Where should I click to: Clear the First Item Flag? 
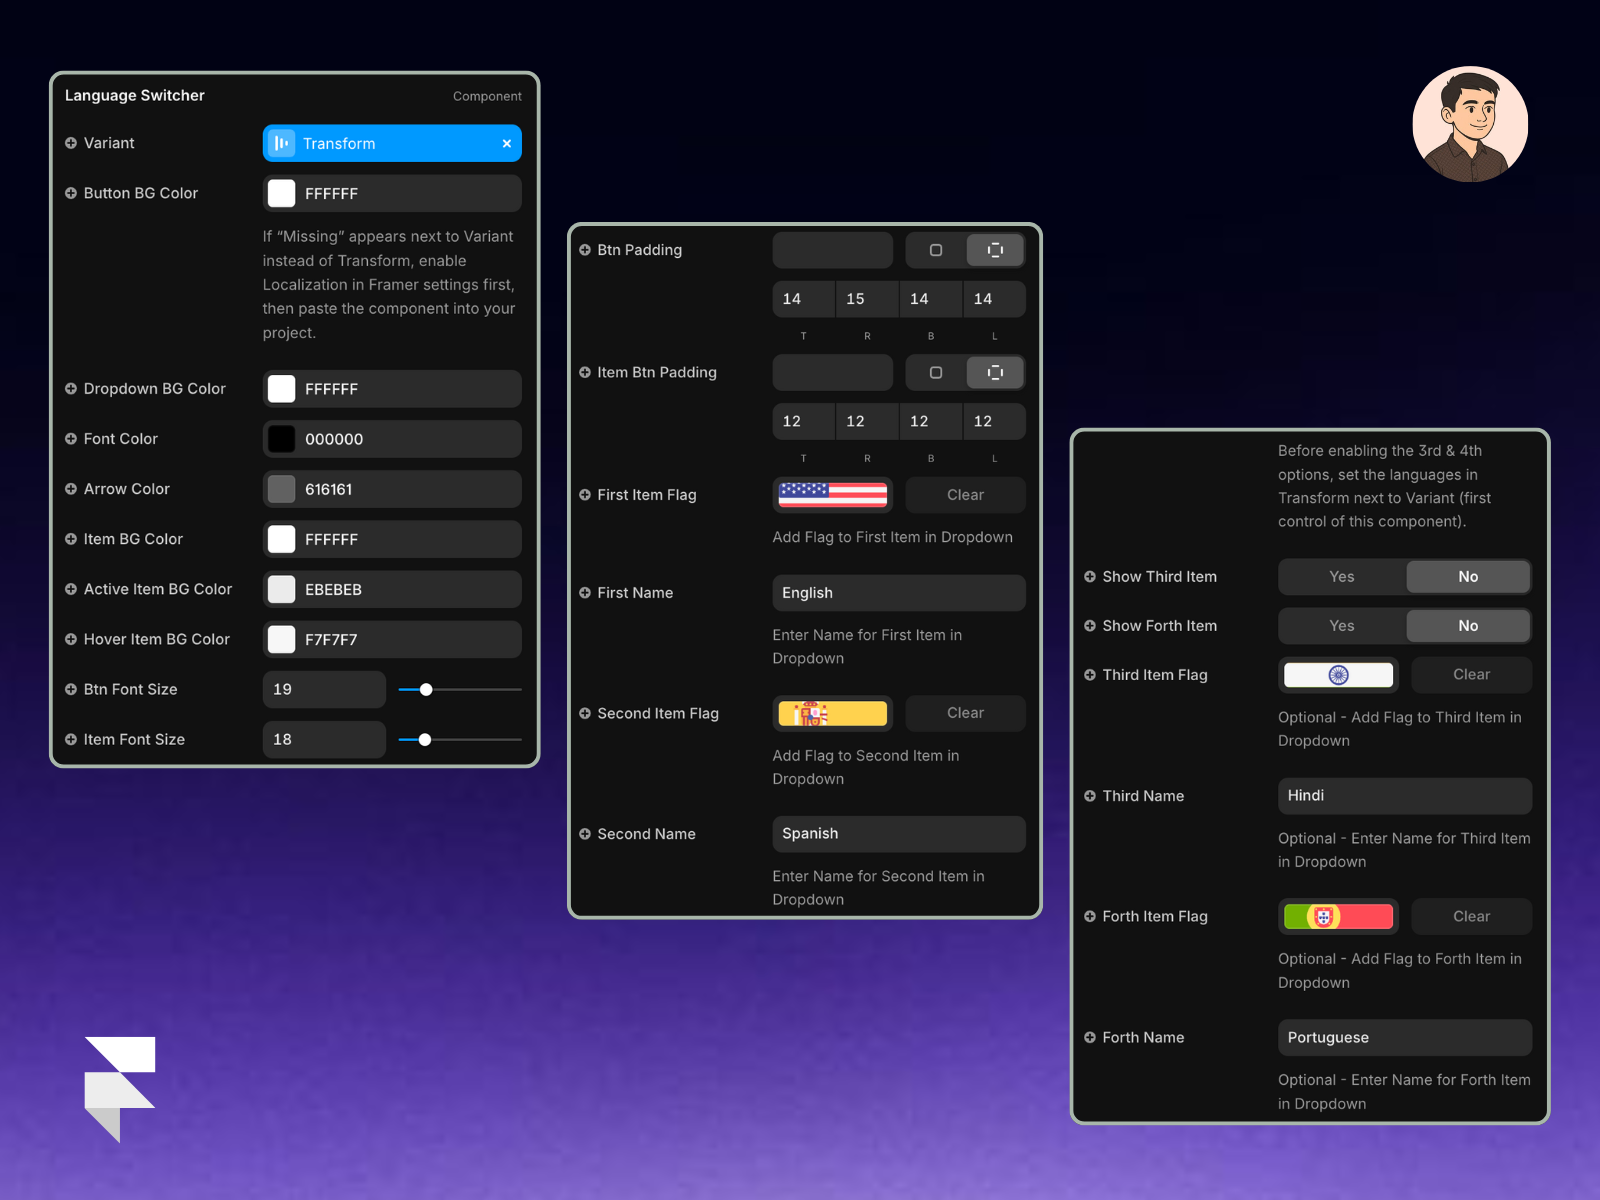pos(964,495)
